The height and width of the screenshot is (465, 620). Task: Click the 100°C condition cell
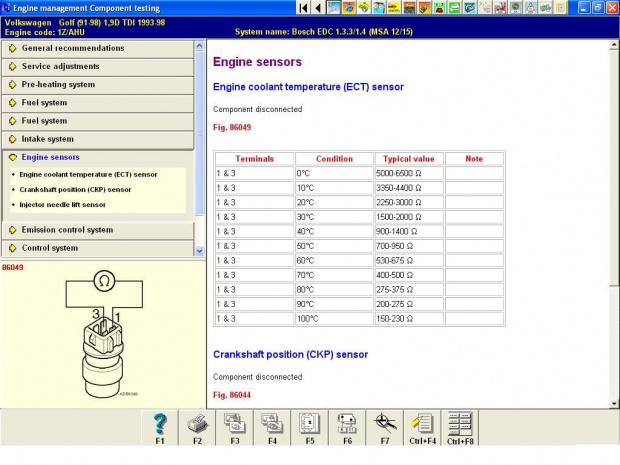334,319
